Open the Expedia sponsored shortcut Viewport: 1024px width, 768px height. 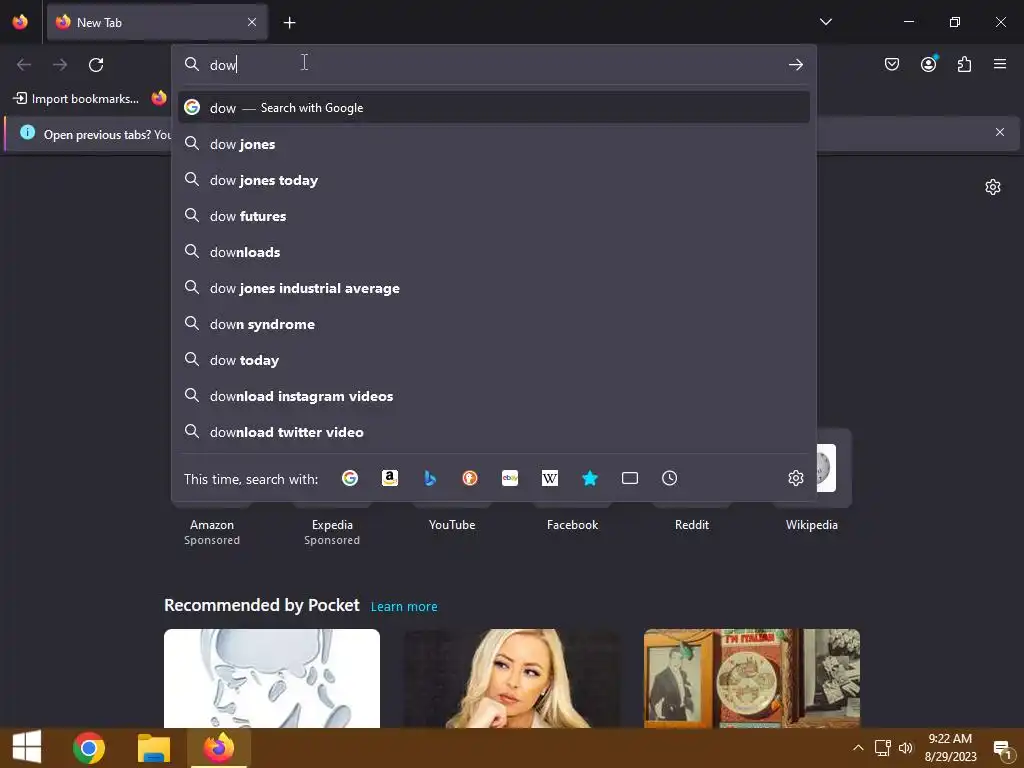pyautogui.click(x=332, y=524)
